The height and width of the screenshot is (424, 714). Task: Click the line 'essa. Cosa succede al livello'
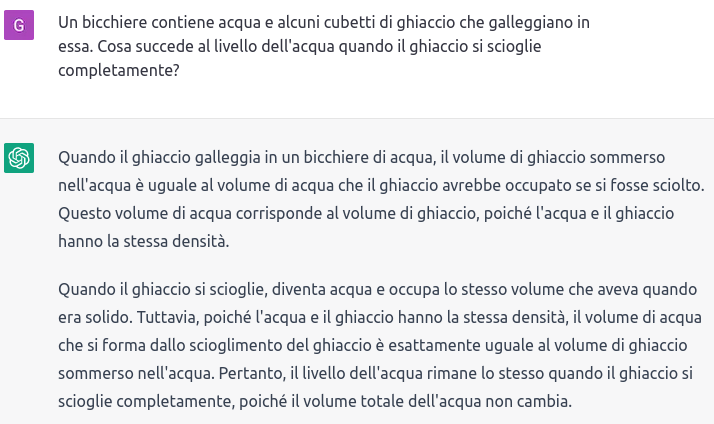(300, 46)
